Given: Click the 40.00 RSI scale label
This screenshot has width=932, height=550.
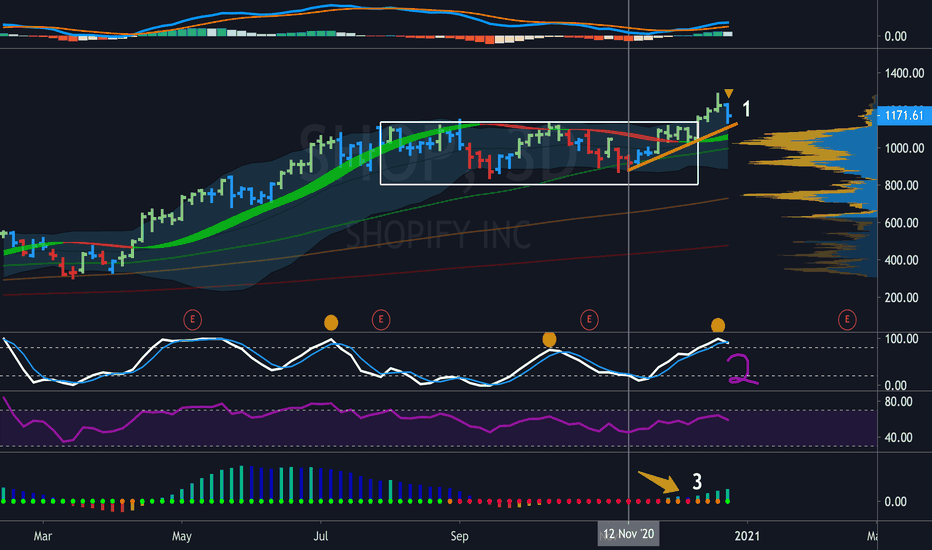Looking at the screenshot, I should pos(898,438).
